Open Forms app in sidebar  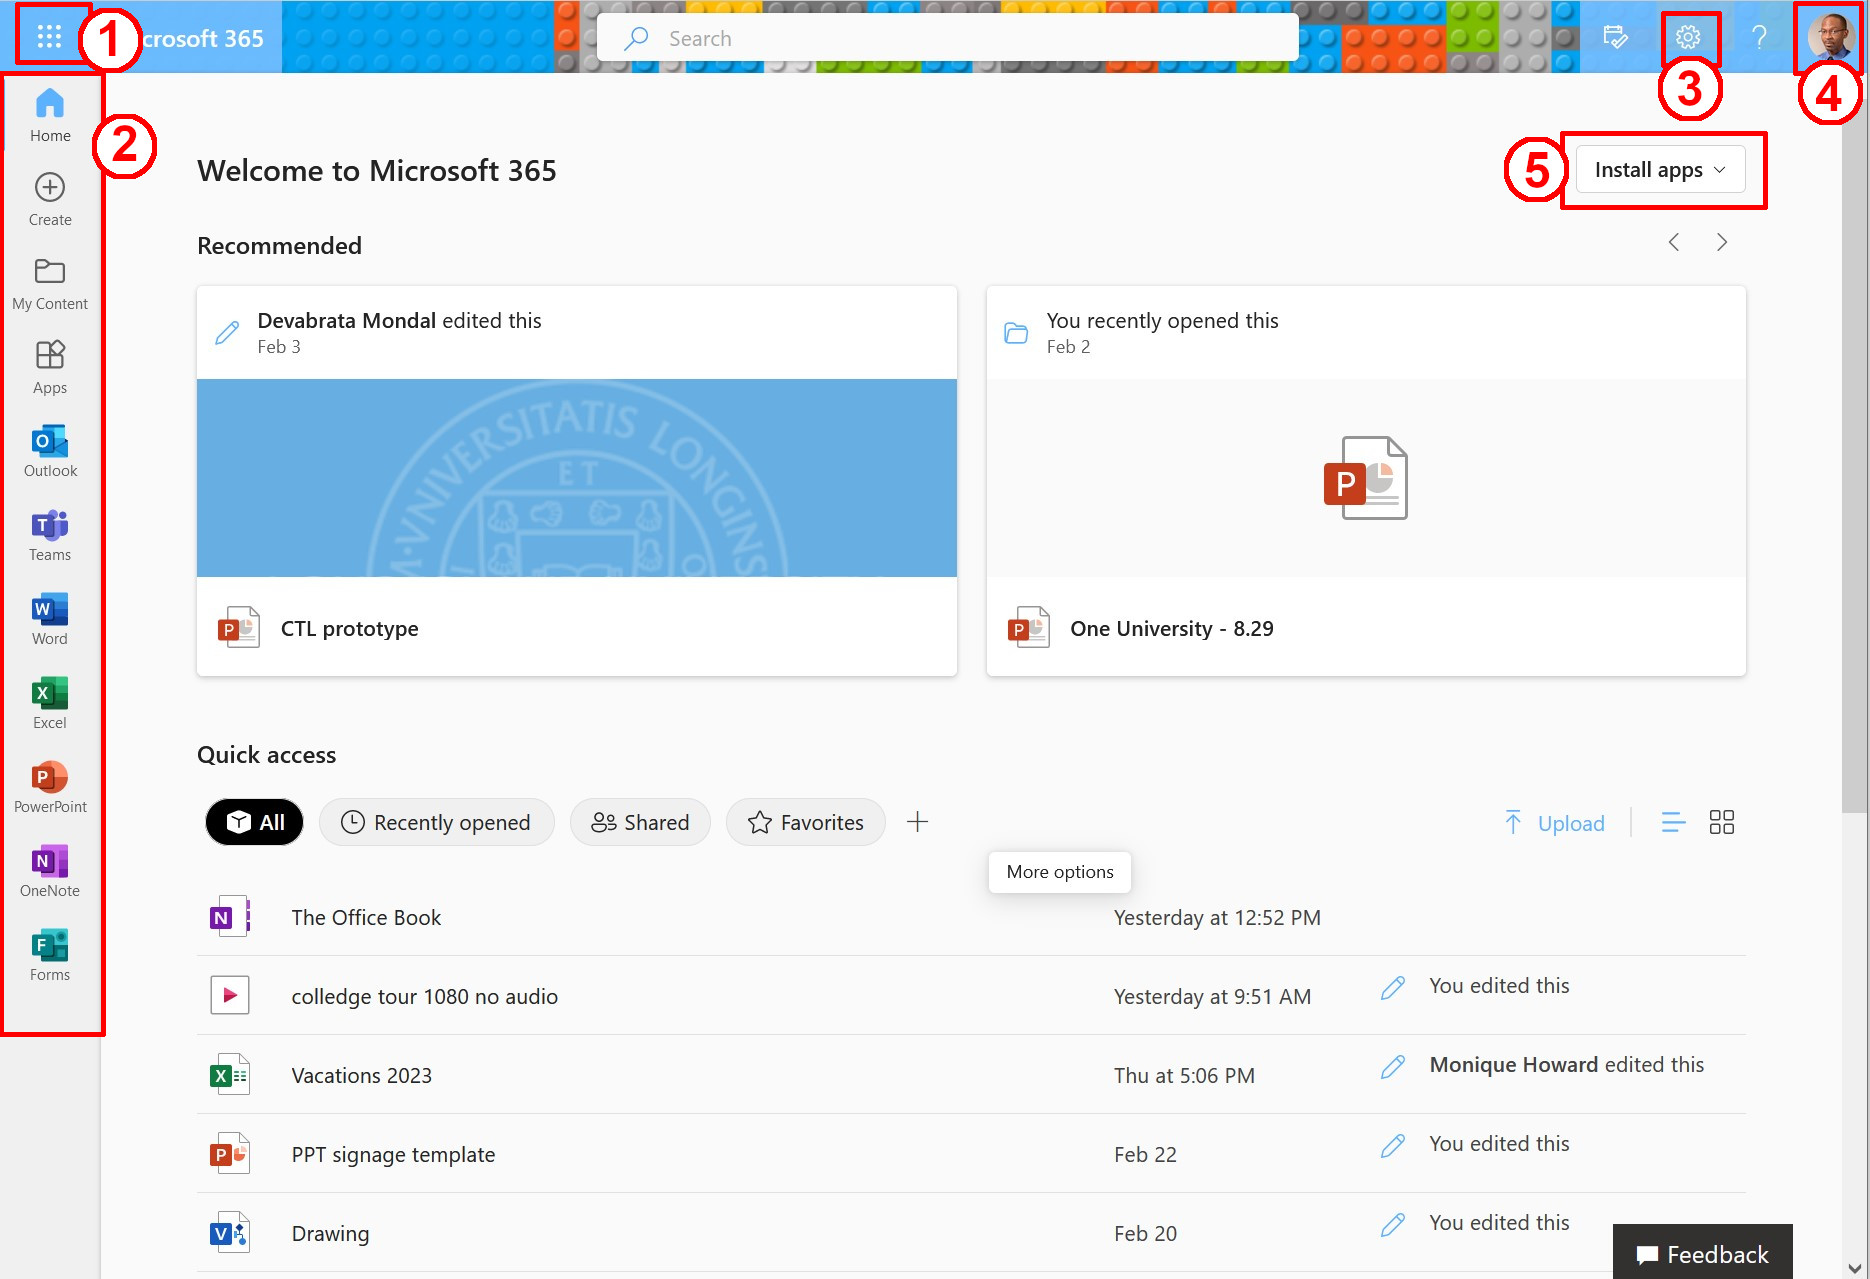tap(50, 955)
